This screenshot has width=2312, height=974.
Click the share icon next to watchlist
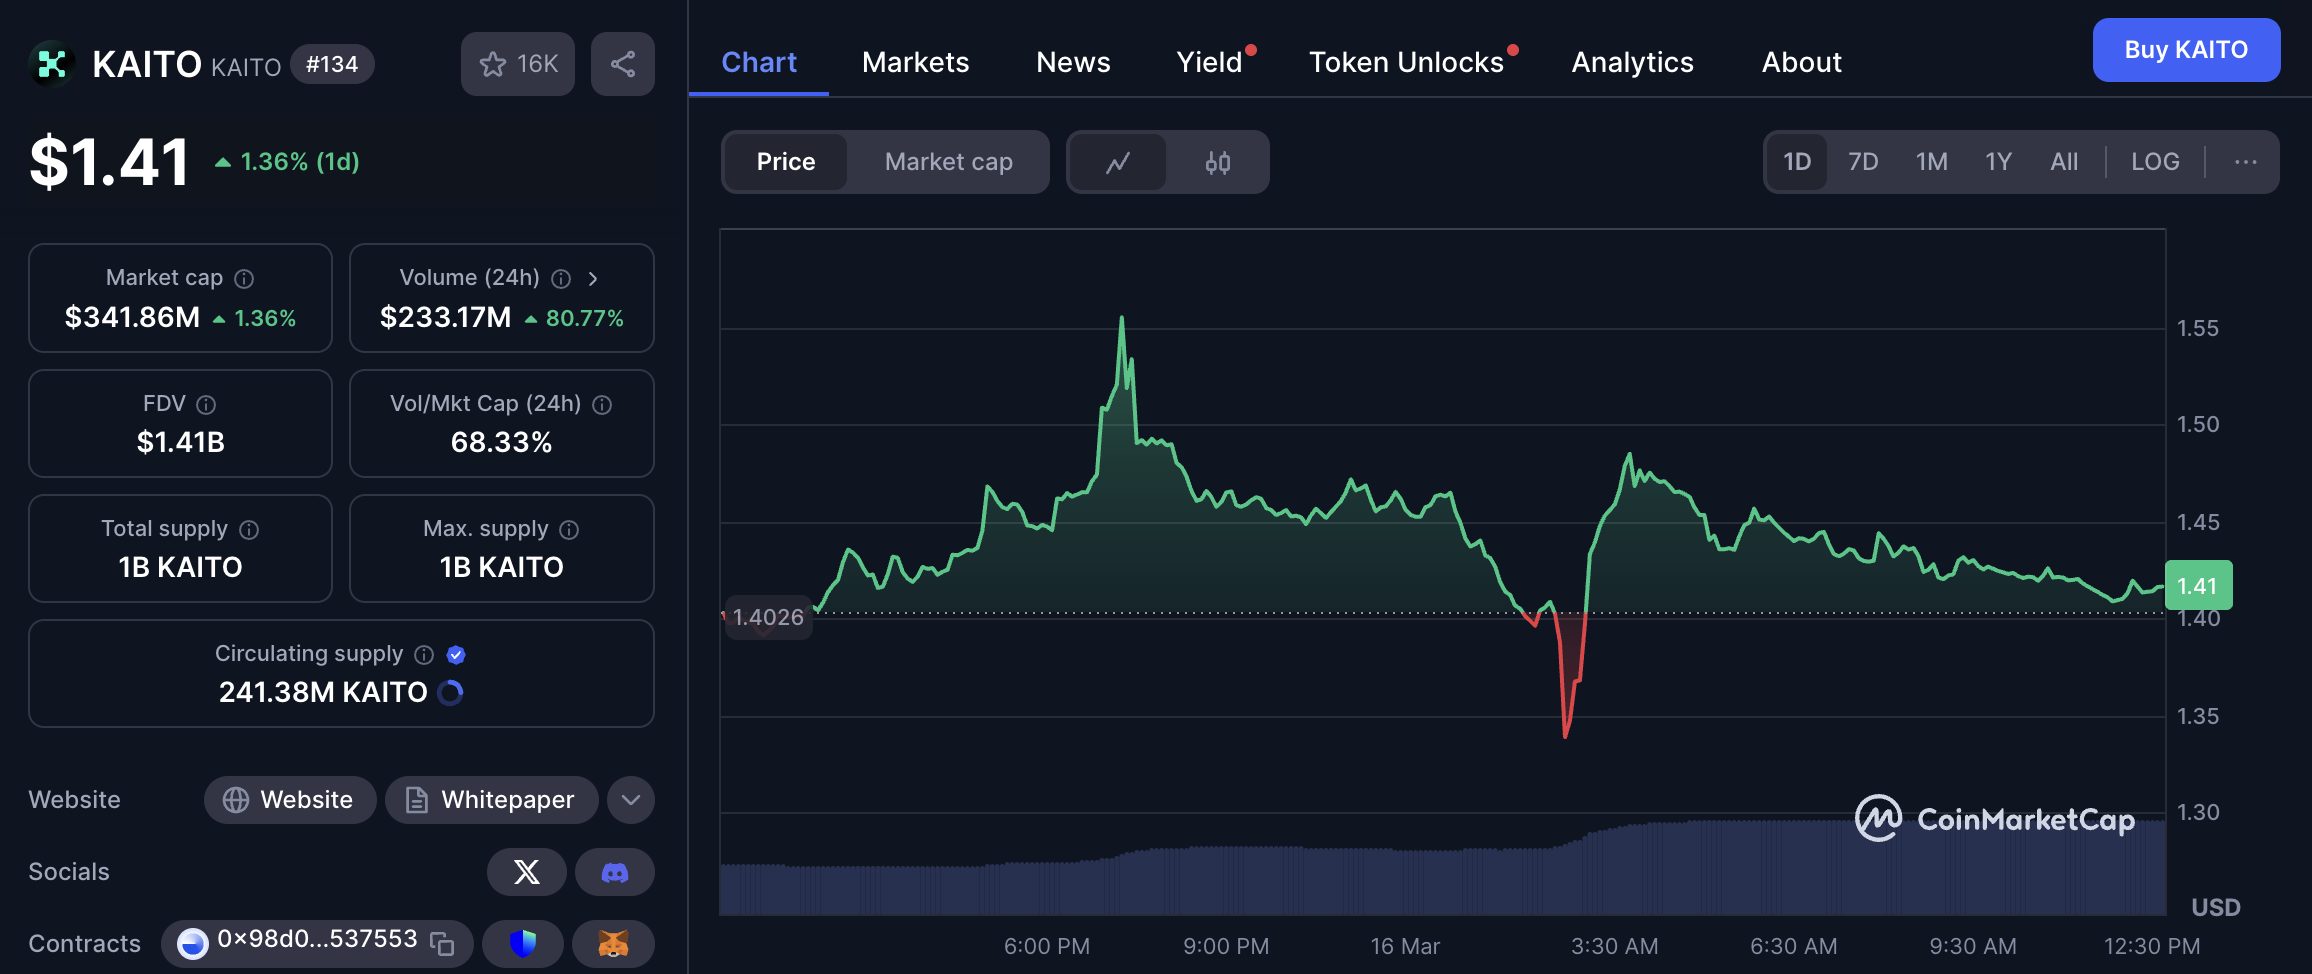click(x=622, y=64)
